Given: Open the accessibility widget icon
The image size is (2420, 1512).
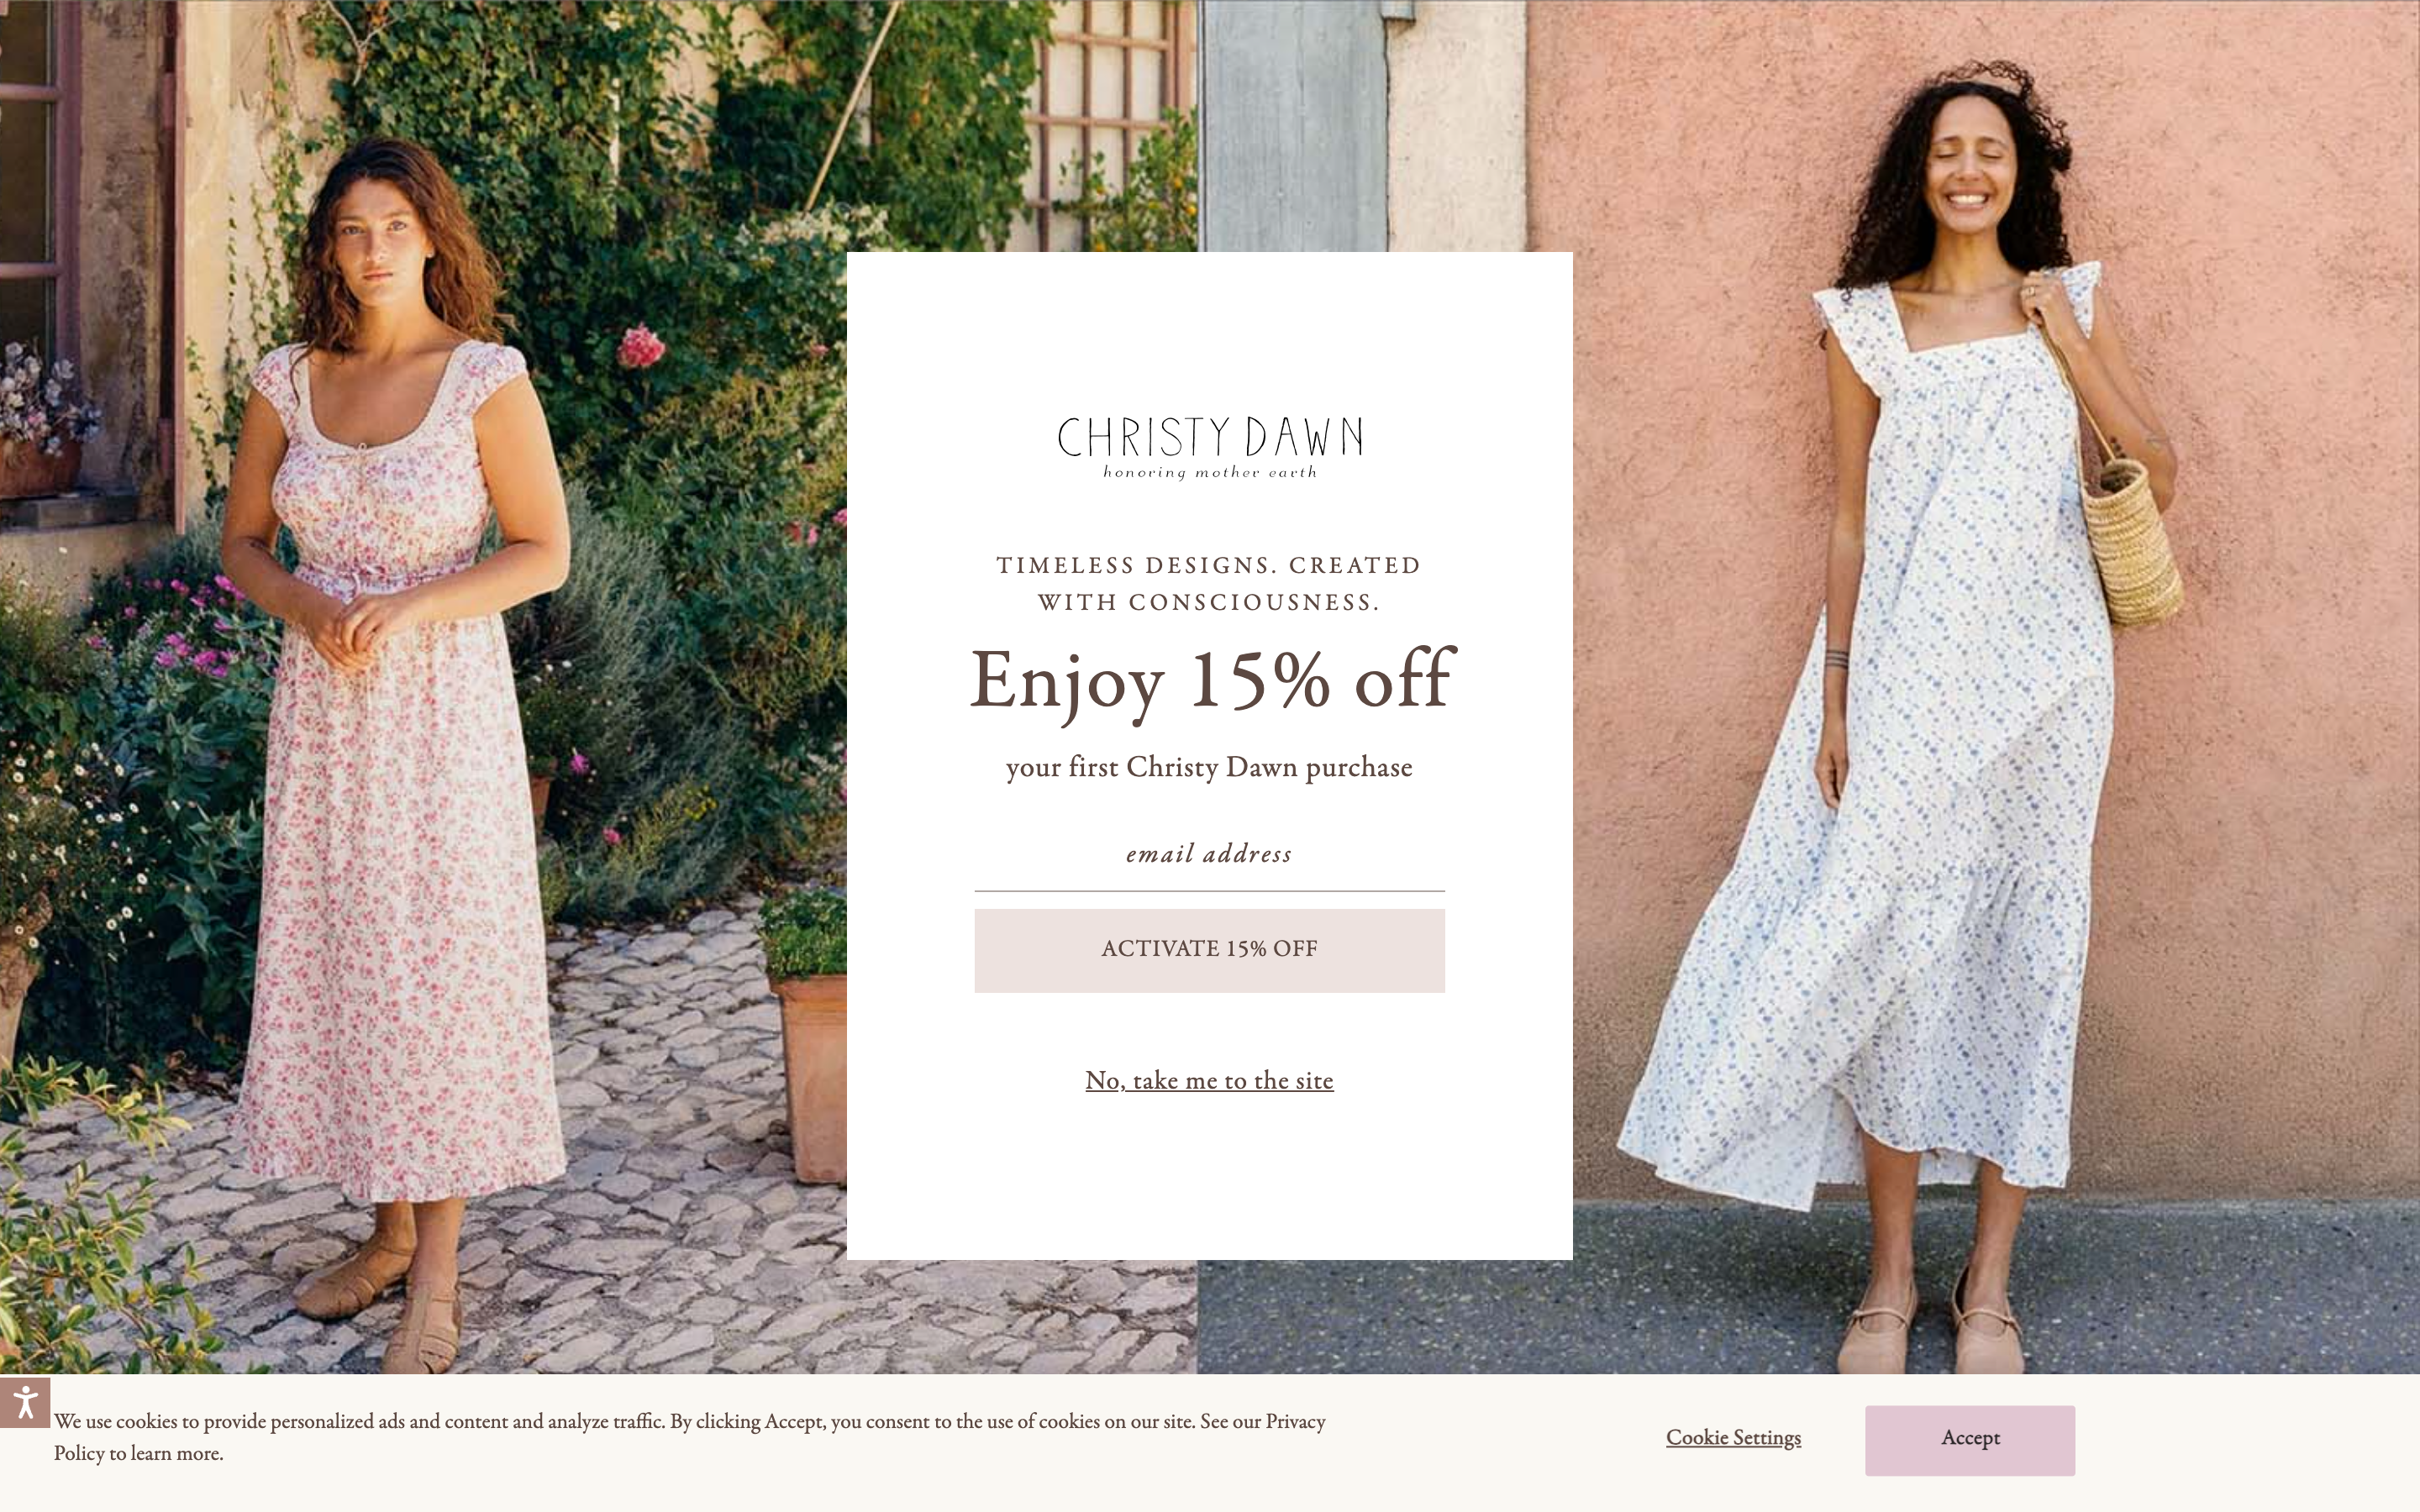Looking at the screenshot, I should click(25, 1402).
